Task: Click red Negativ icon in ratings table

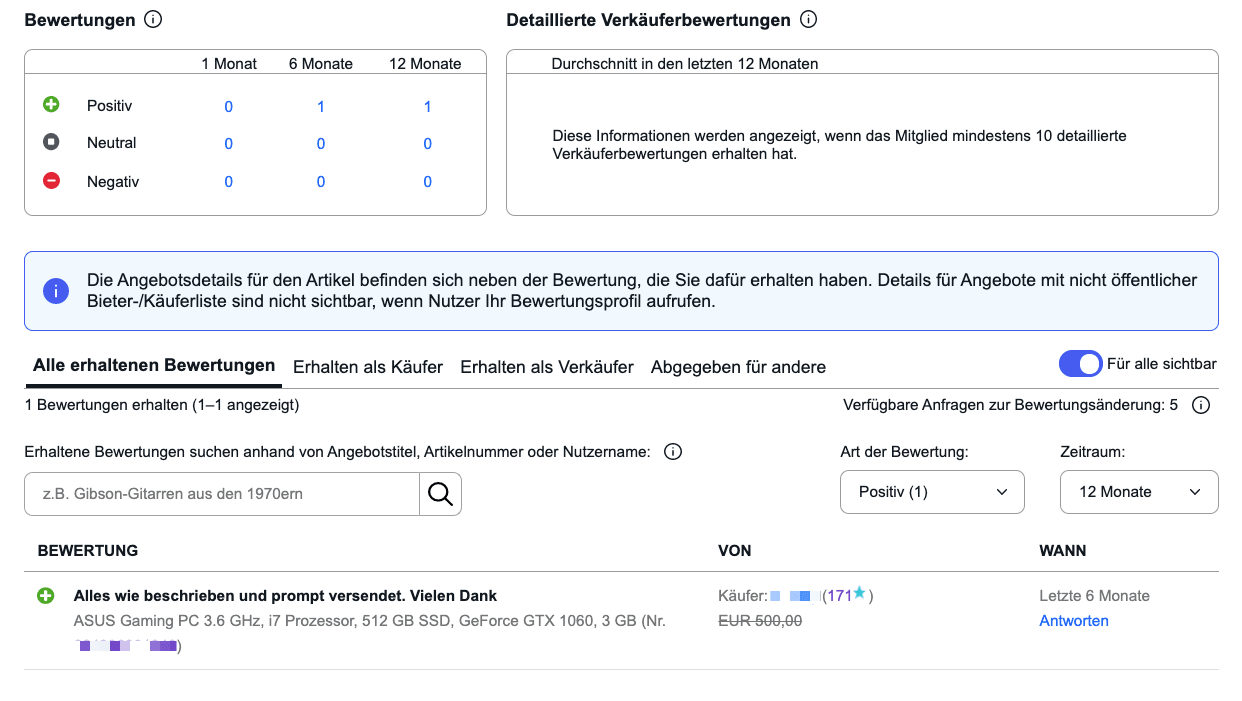Action: tap(51, 181)
